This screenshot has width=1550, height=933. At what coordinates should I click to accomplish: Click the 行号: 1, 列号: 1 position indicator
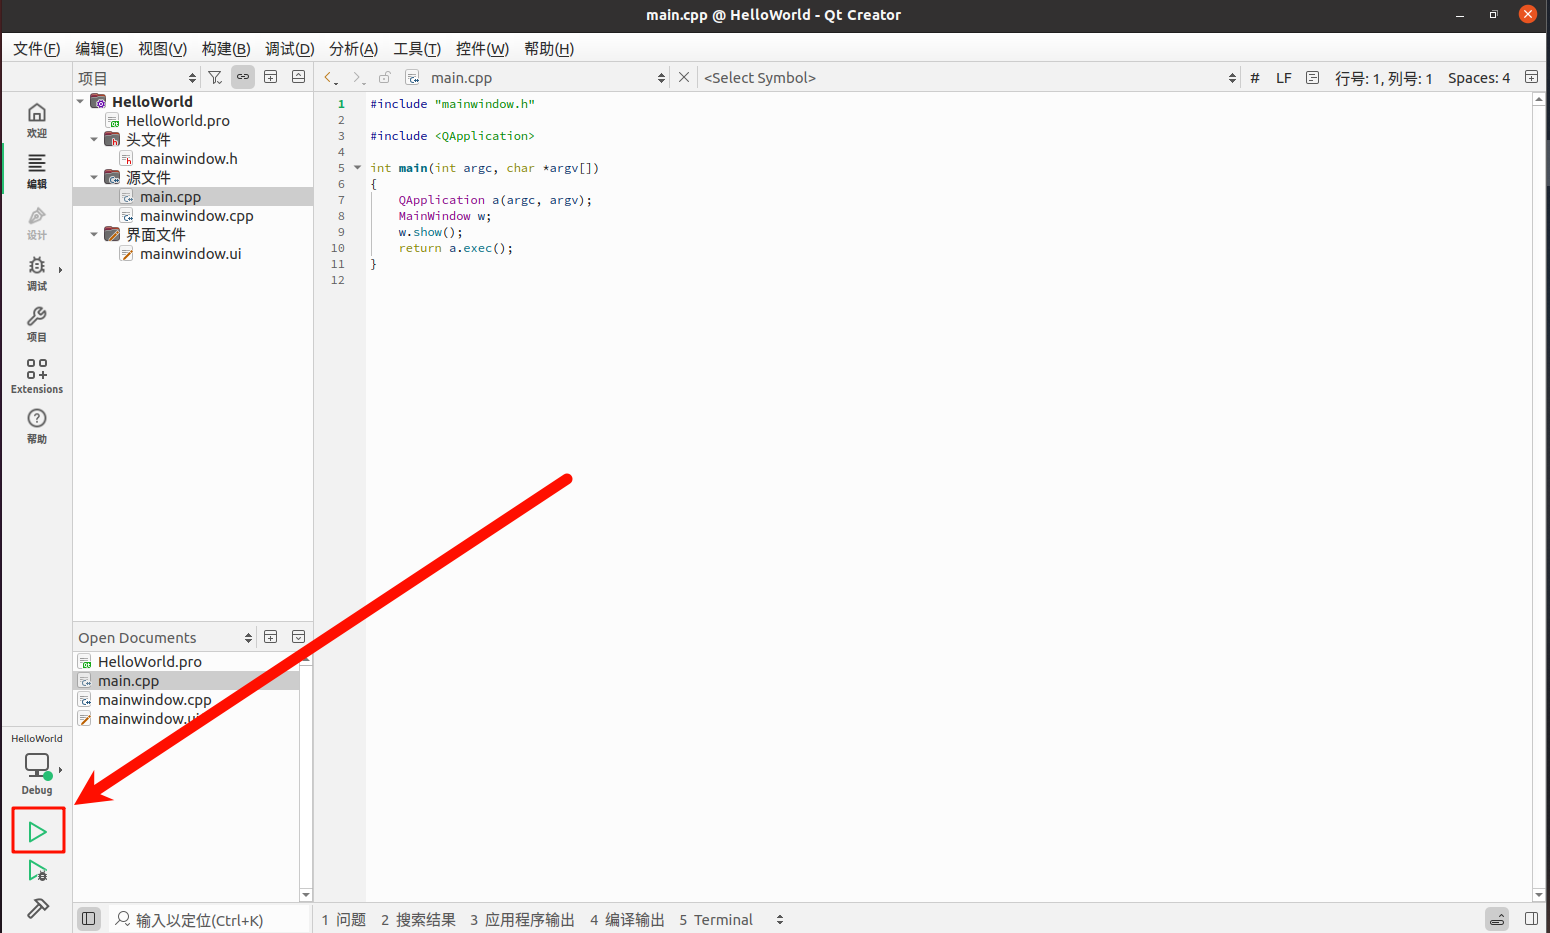1384,78
